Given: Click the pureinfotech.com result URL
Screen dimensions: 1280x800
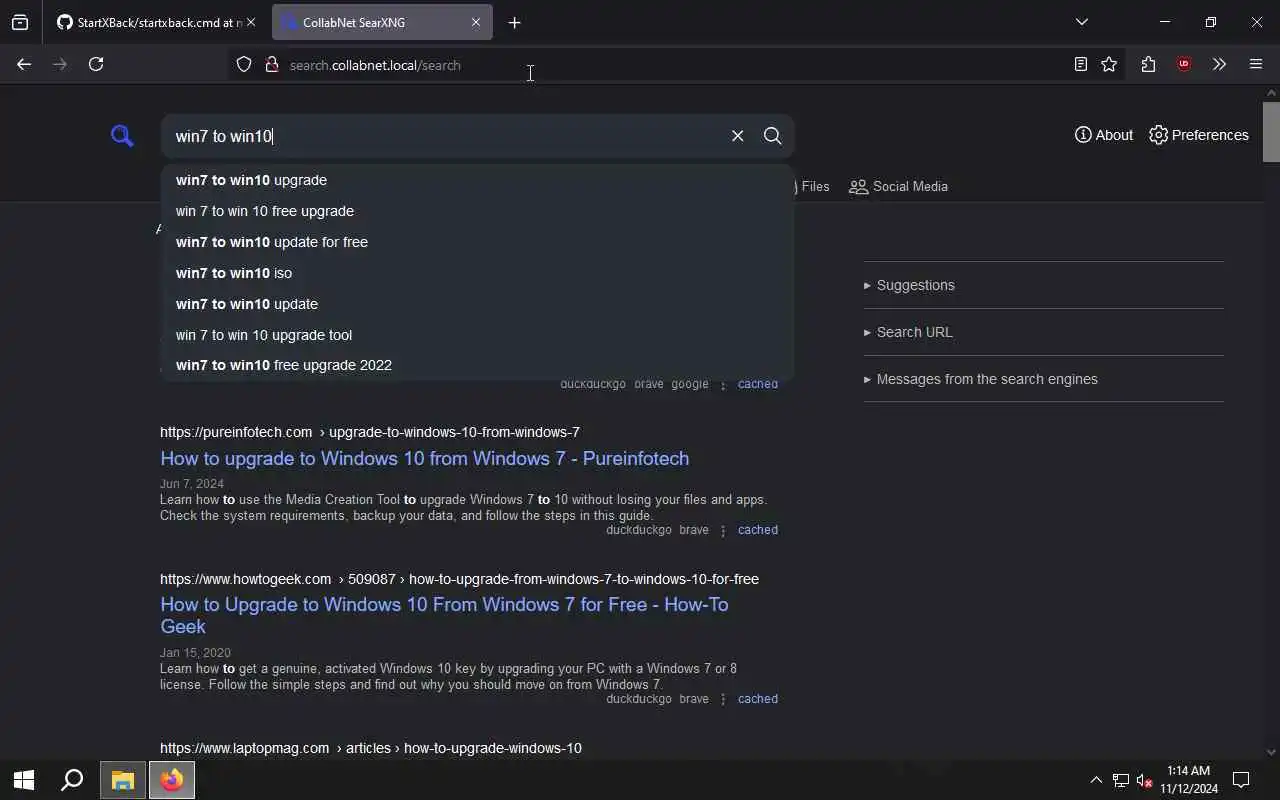Looking at the screenshot, I should click(x=370, y=432).
